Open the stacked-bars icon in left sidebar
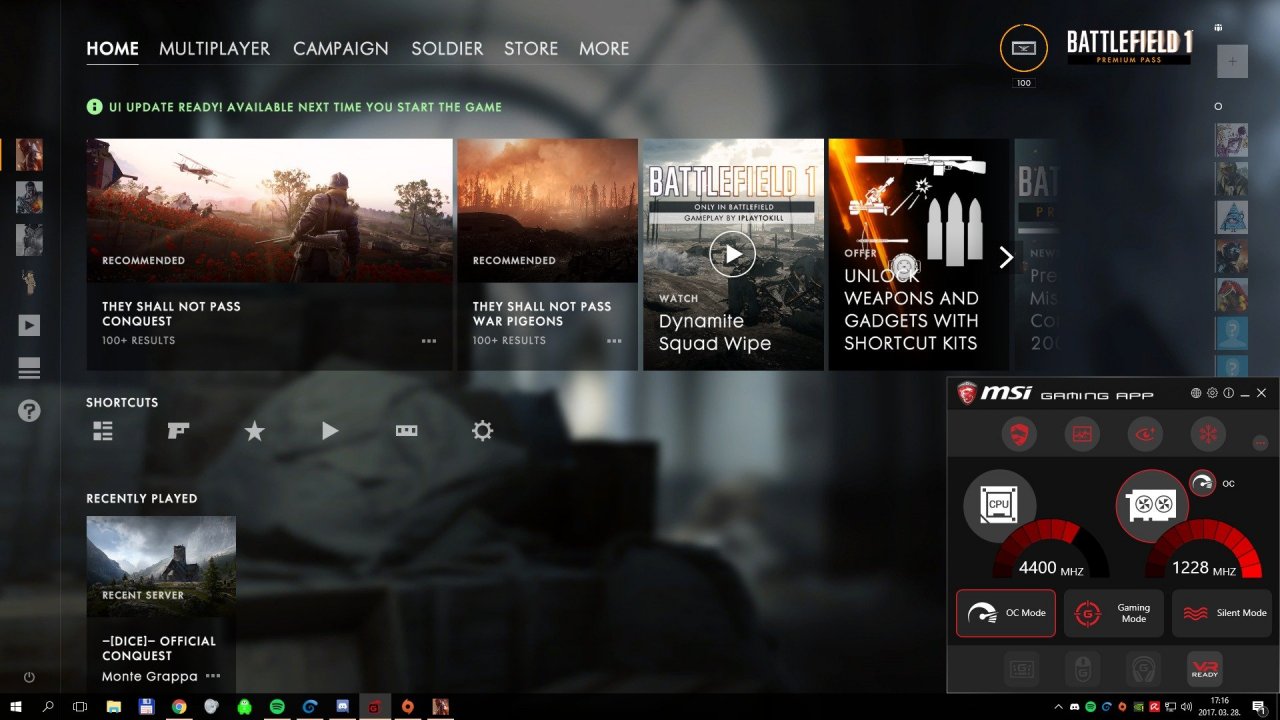The width and height of the screenshot is (1280, 720). click(x=29, y=368)
